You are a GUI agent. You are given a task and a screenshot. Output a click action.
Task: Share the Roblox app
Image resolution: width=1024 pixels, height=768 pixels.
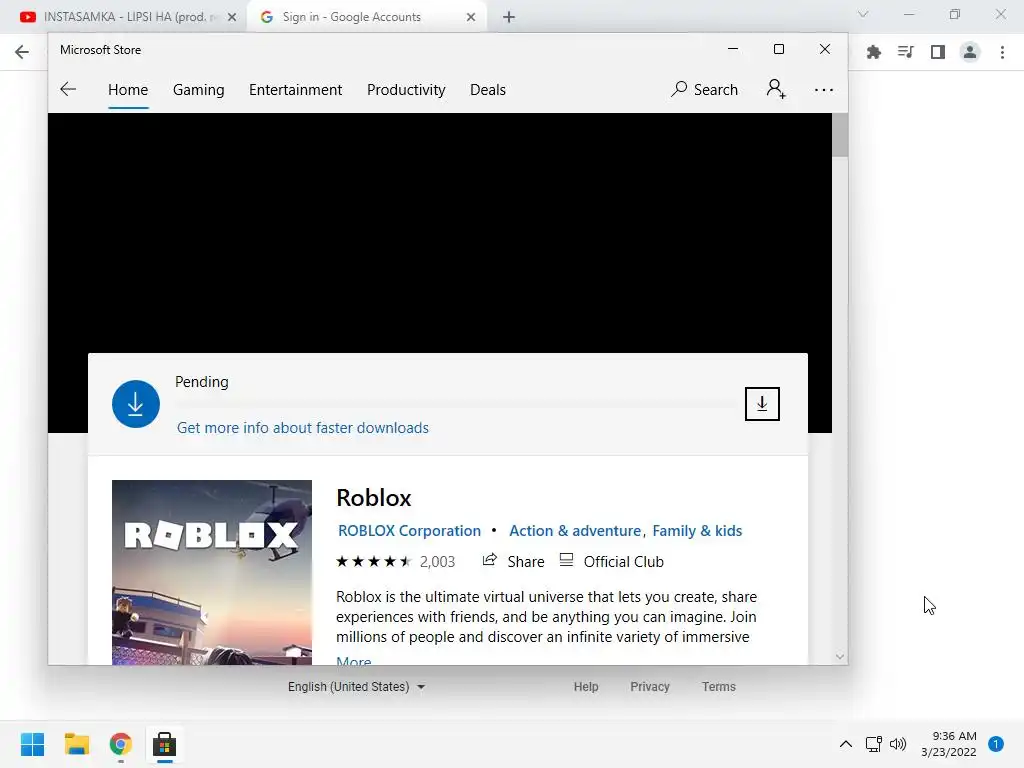[513, 561]
